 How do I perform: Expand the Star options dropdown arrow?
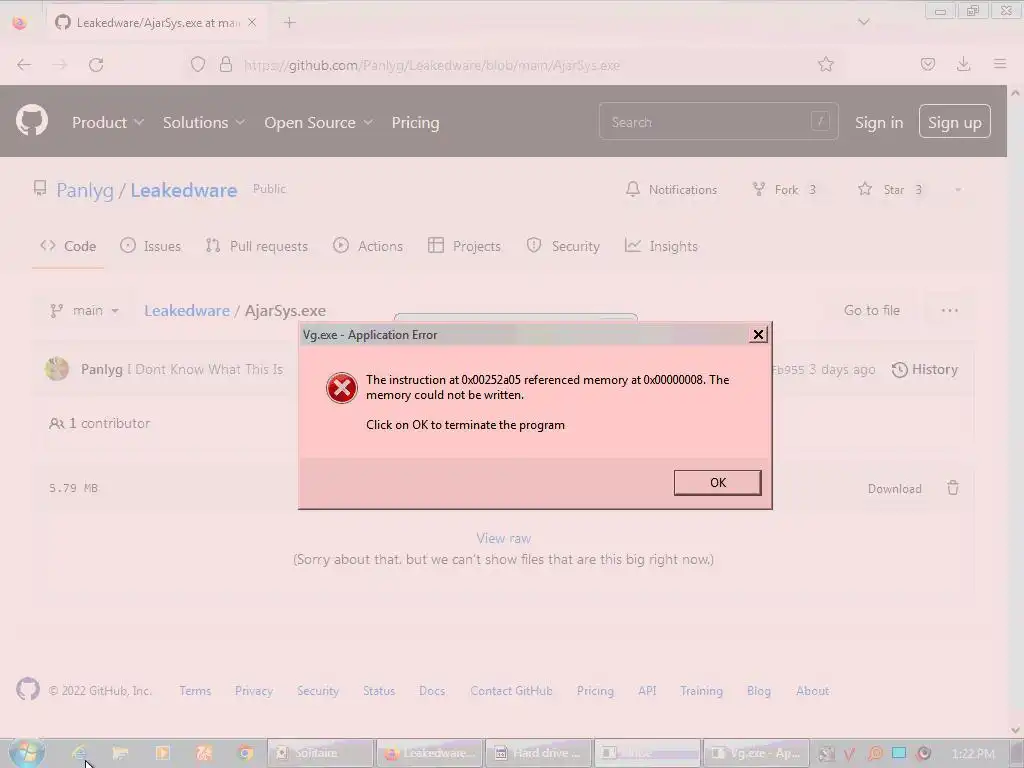coord(958,190)
